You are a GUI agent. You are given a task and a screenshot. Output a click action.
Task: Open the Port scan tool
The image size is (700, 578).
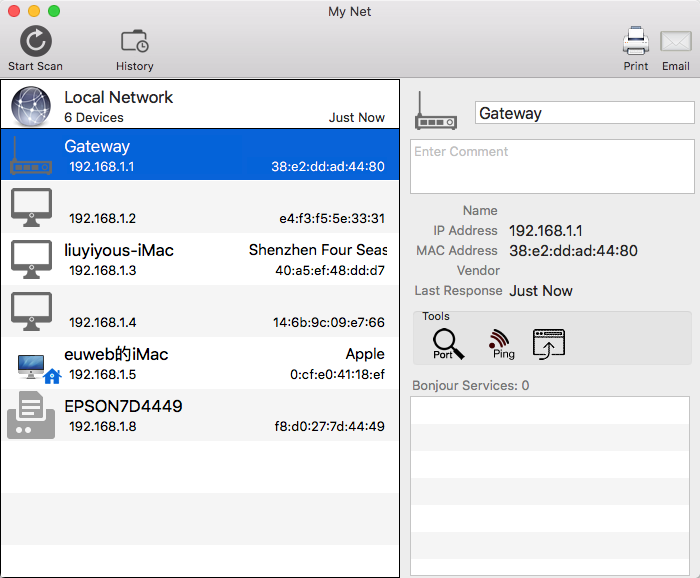coord(448,344)
